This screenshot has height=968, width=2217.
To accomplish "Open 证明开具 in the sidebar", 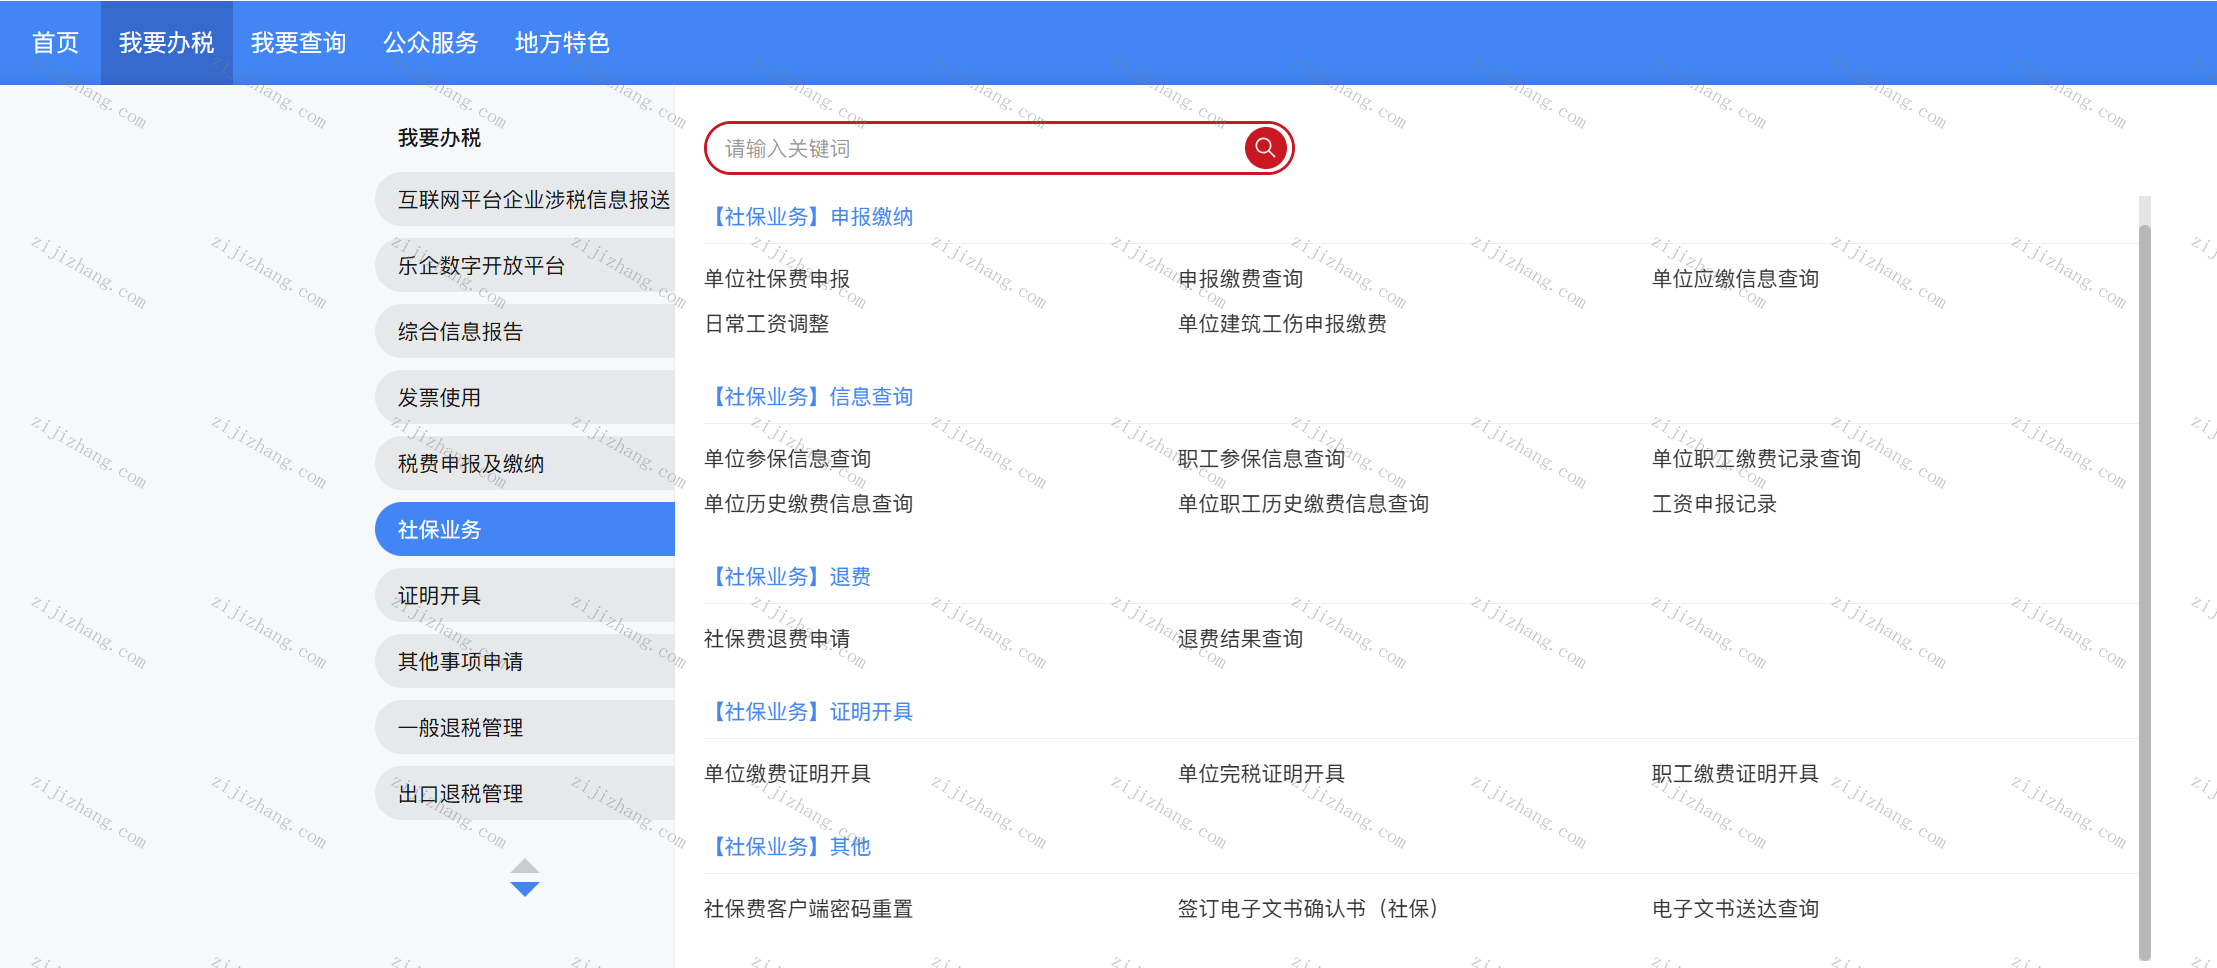I will (525, 596).
